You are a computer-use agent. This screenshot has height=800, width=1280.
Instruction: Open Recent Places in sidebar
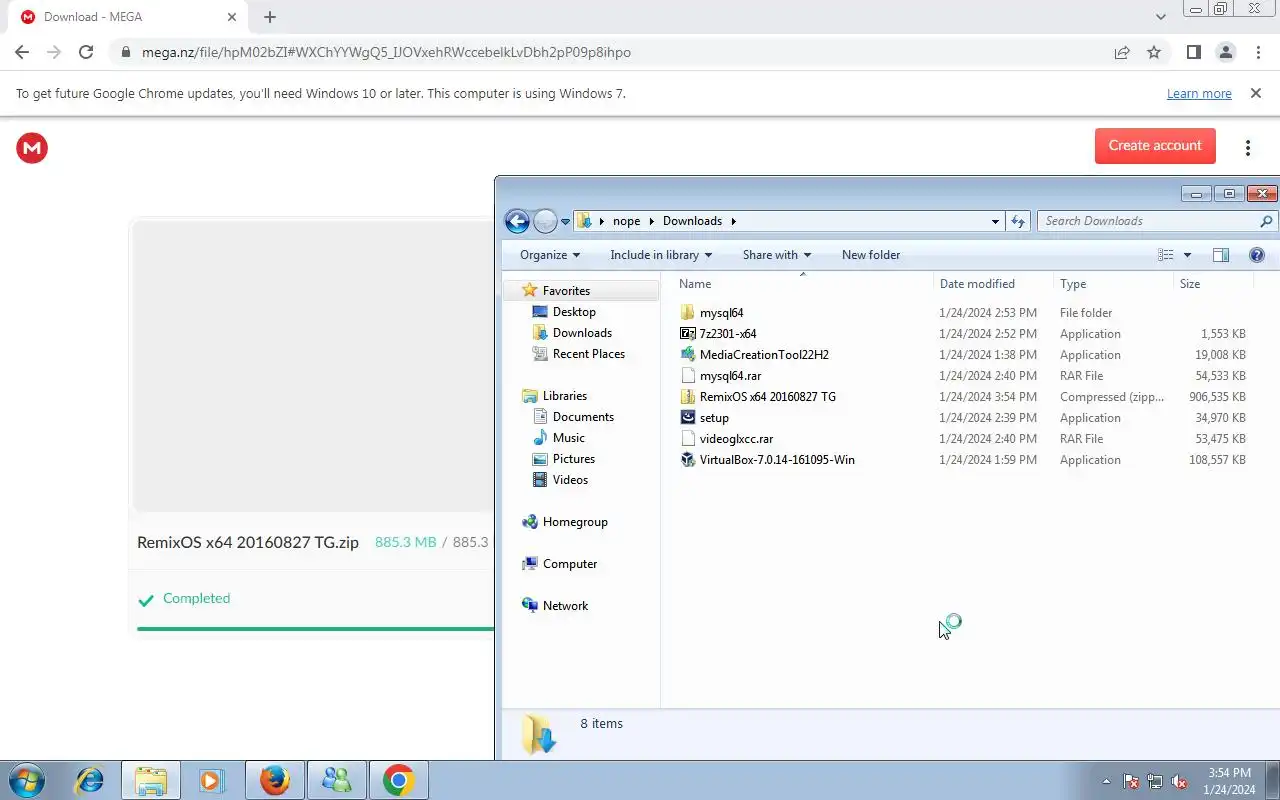(588, 354)
